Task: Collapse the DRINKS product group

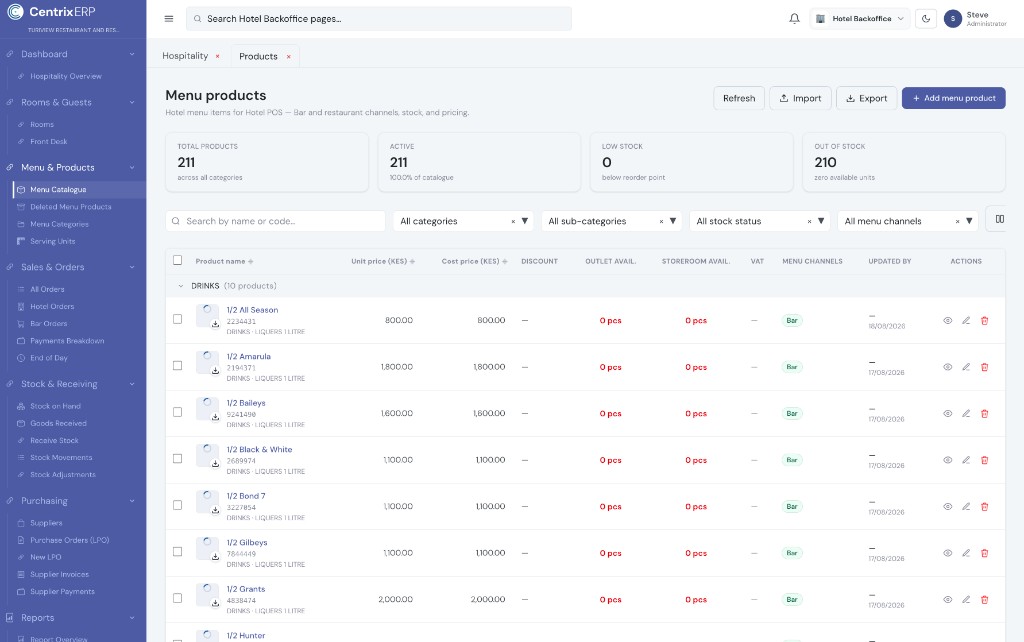Action: point(181,286)
